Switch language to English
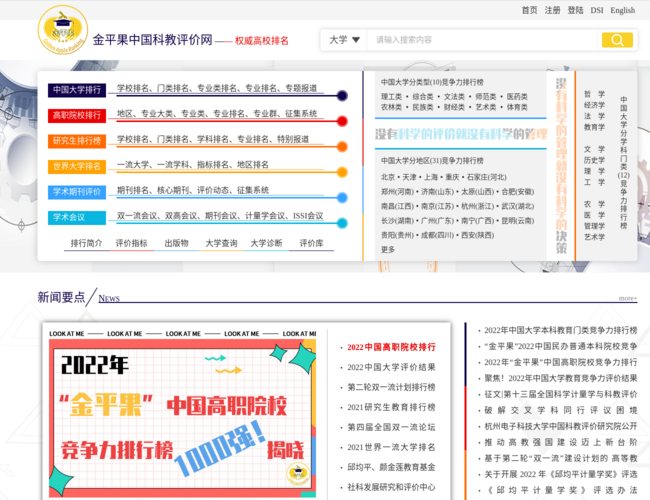650x500 pixels. (x=622, y=10)
